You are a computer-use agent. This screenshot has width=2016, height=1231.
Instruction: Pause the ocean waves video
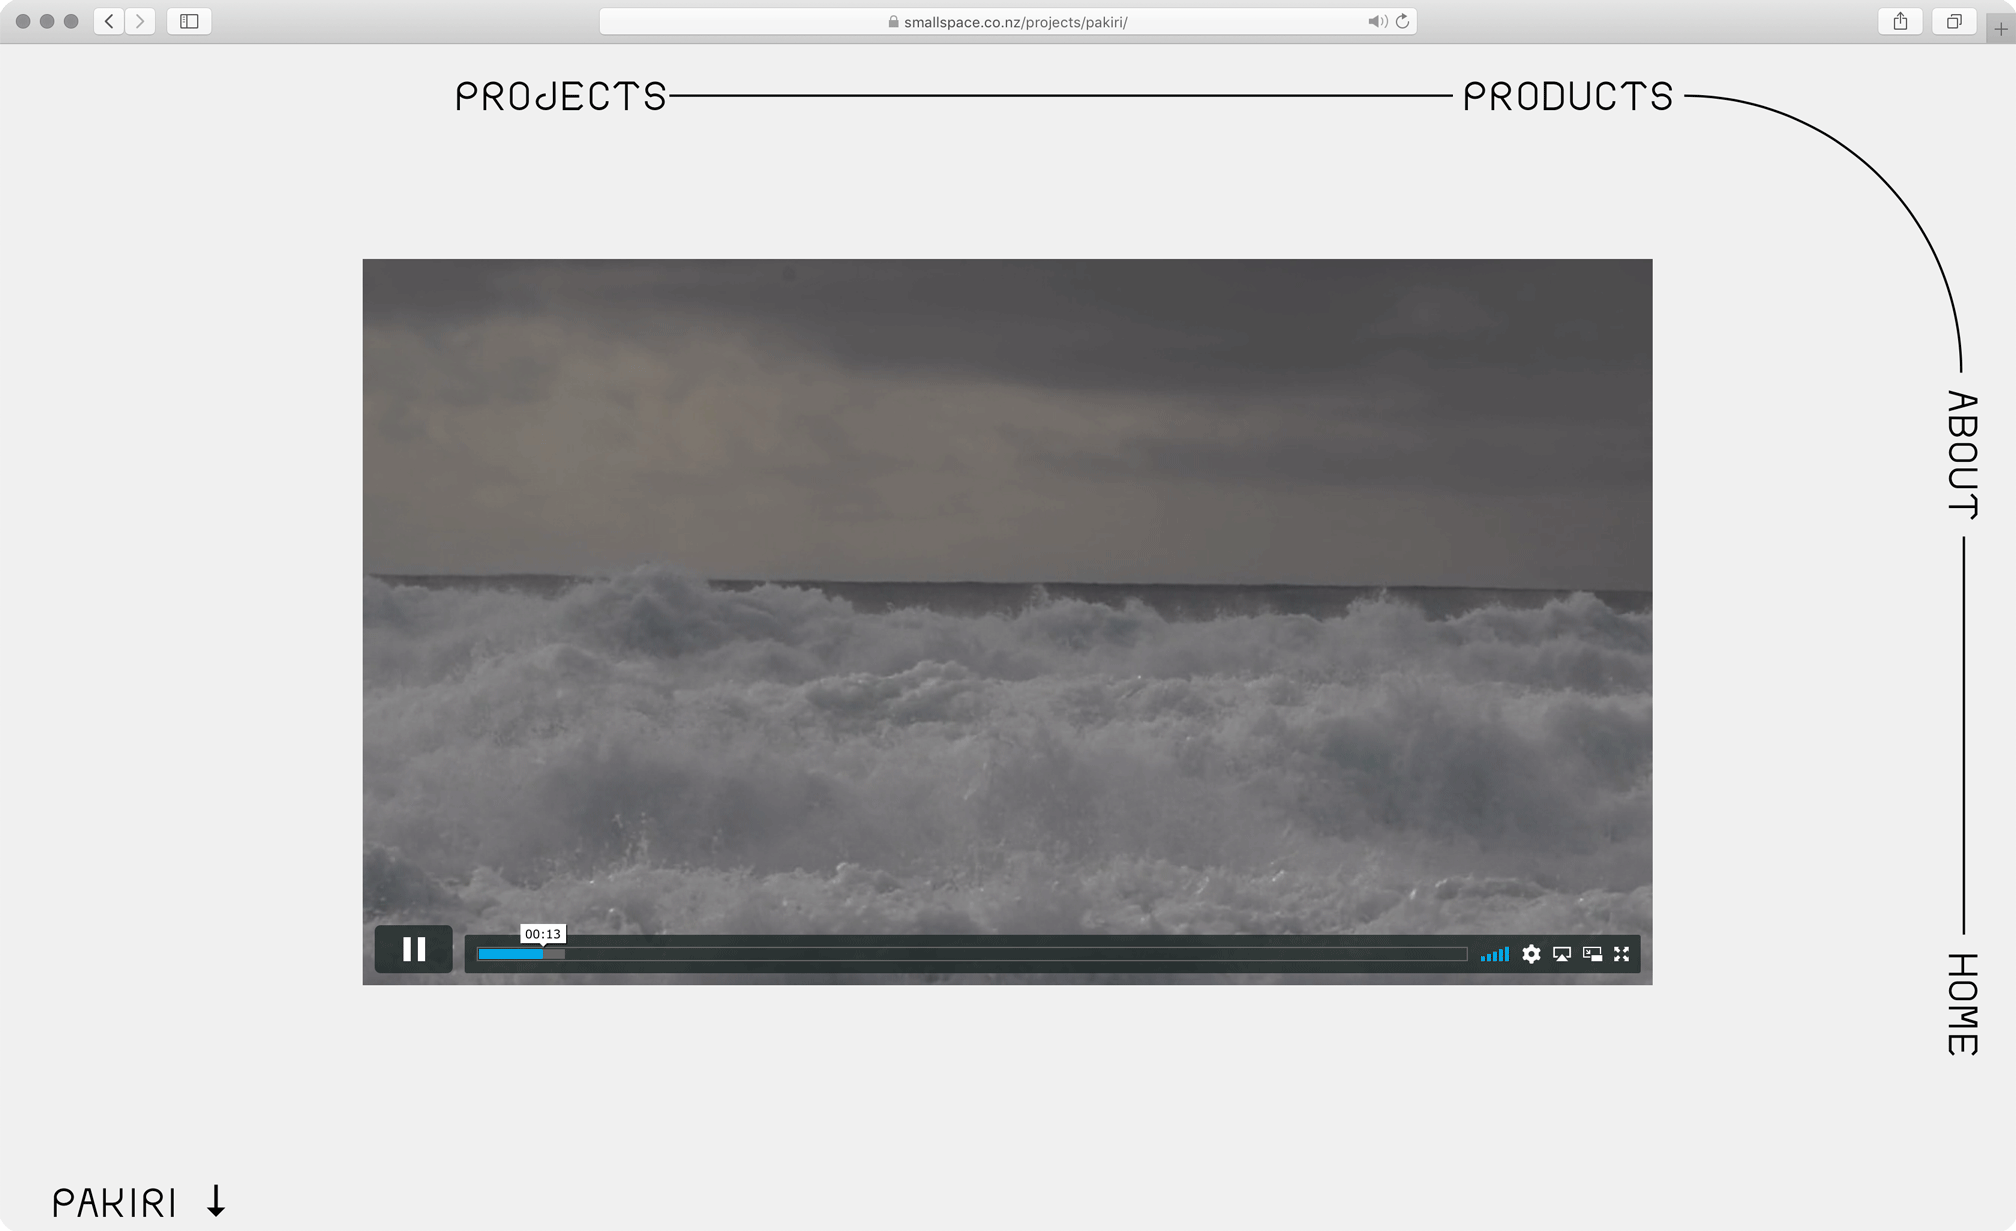[x=413, y=949]
